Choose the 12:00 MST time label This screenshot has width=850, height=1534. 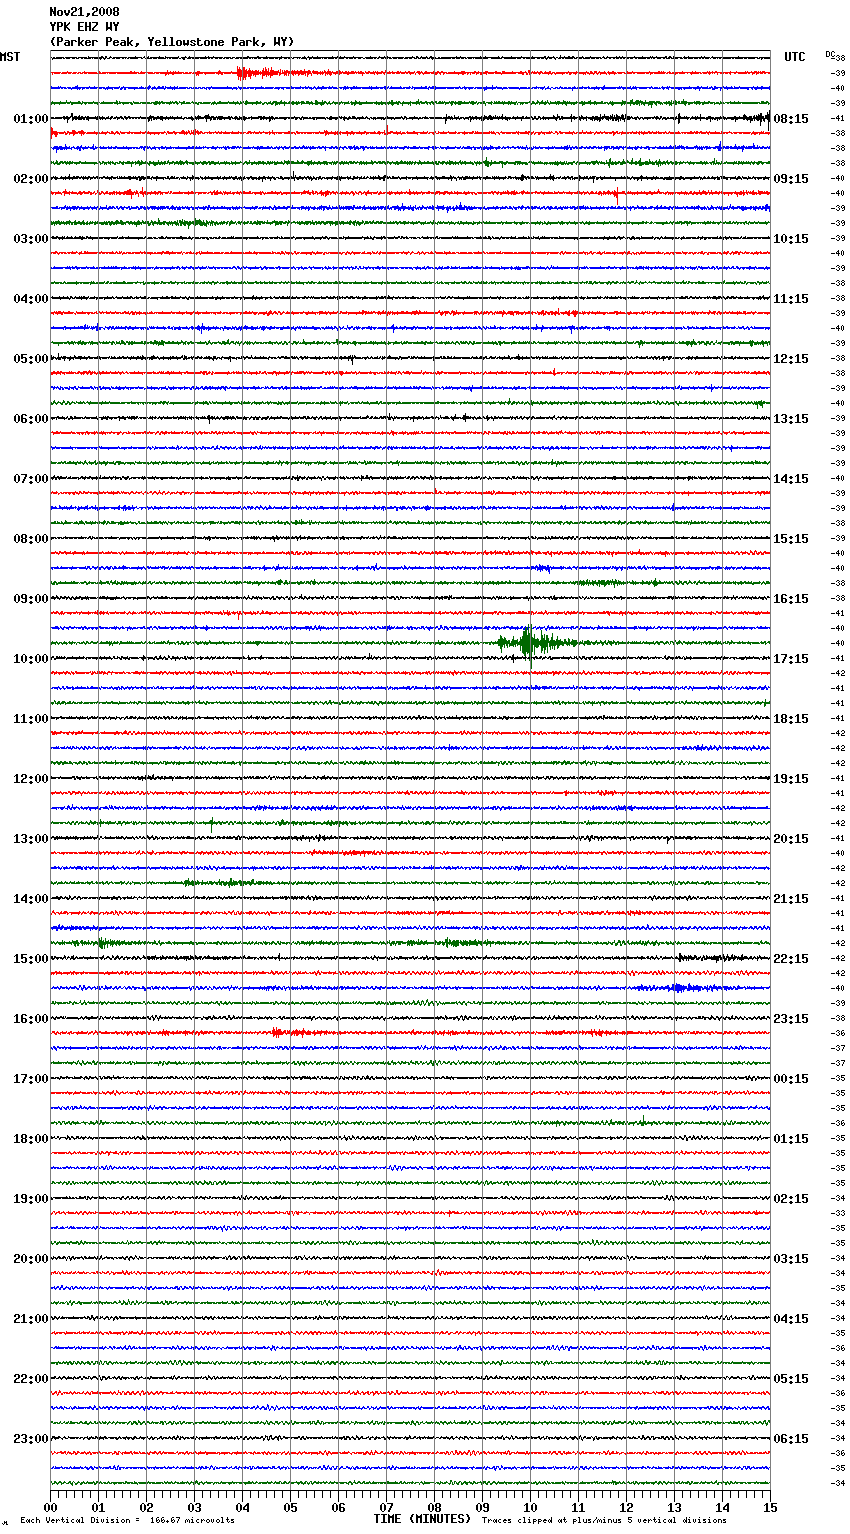(31, 779)
